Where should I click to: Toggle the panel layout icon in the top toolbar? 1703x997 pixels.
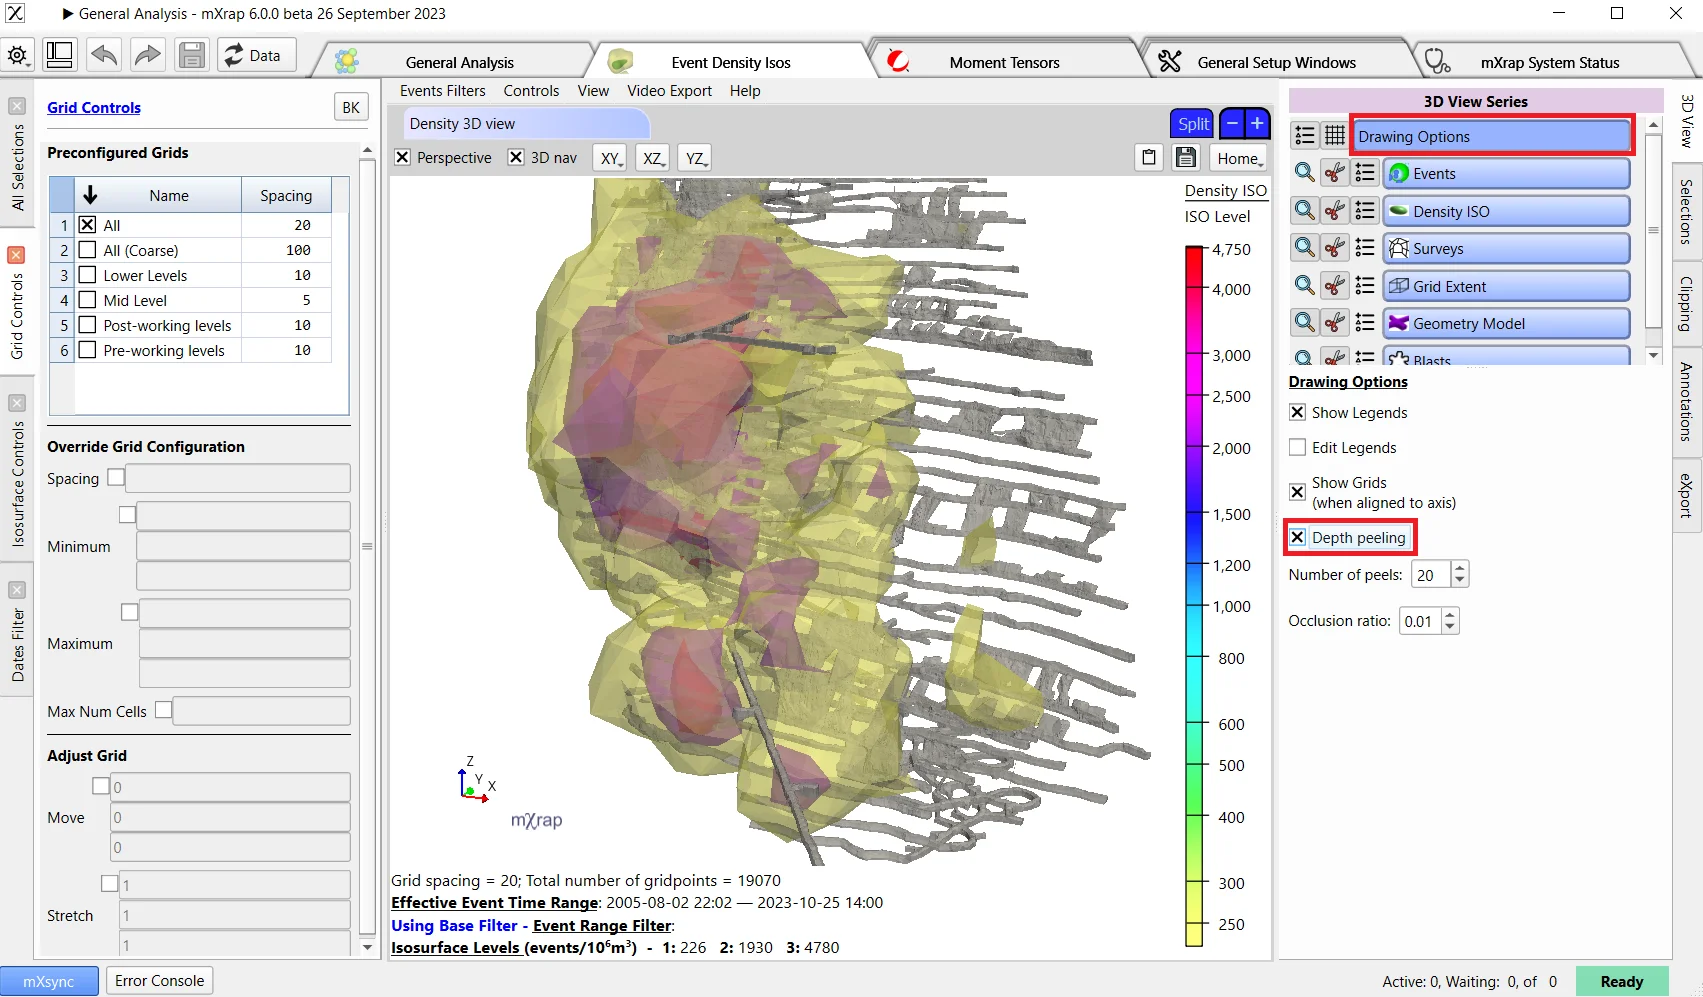(60, 55)
